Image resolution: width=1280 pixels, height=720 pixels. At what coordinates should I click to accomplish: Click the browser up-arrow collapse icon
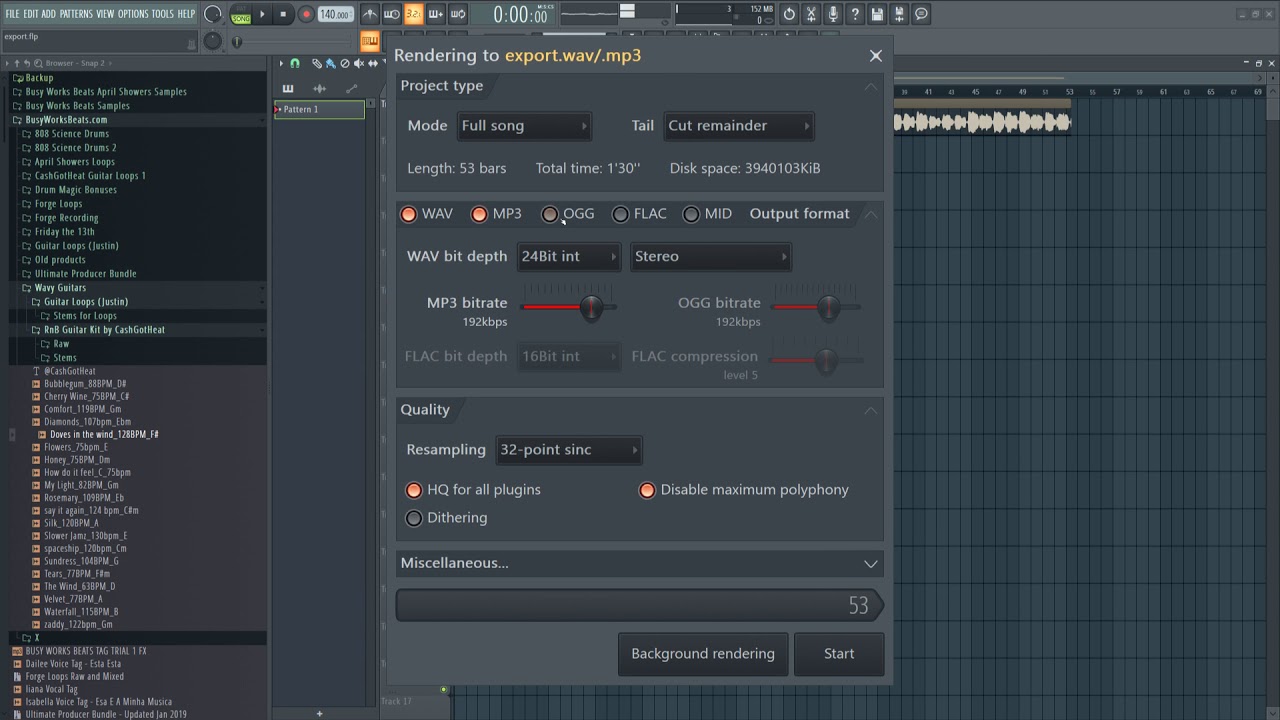tap(16, 63)
